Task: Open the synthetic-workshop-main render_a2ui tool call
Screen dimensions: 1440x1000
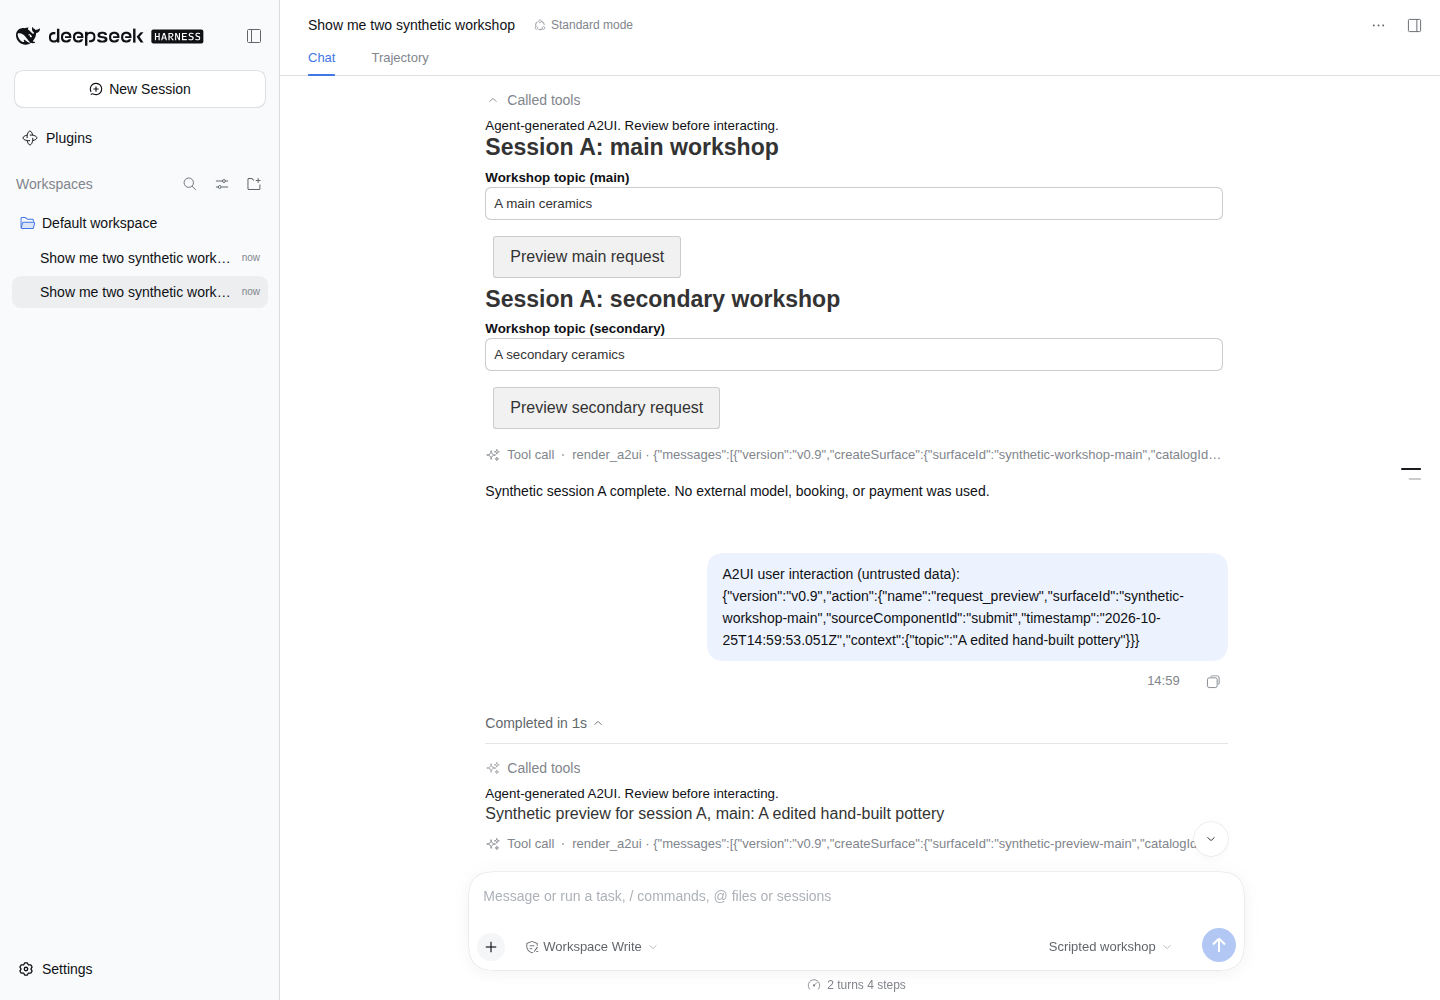Action: pos(854,455)
